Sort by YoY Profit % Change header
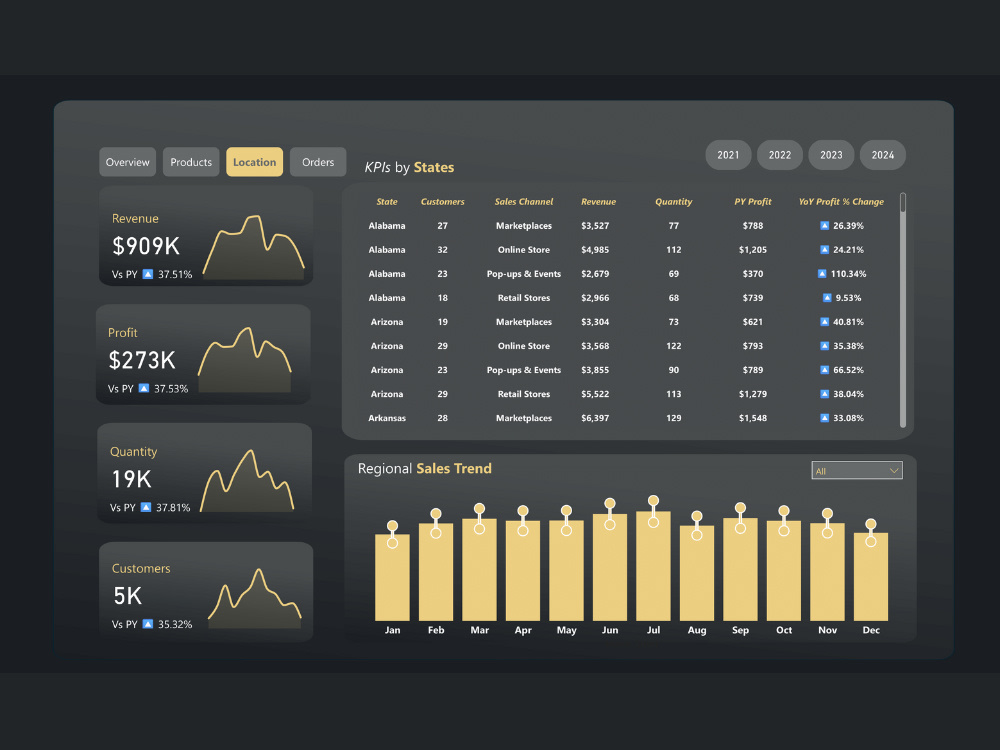Viewport: 1000px width, 750px height. [x=841, y=202]
